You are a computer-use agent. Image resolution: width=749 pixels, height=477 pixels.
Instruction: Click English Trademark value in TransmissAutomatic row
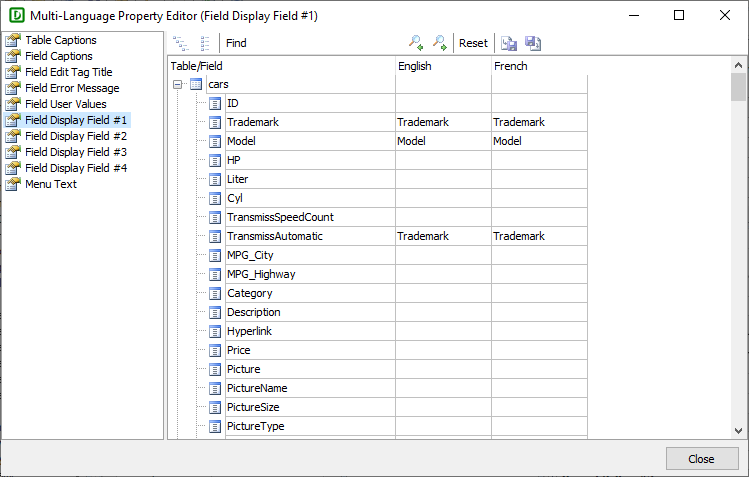(x=423, y=236)
